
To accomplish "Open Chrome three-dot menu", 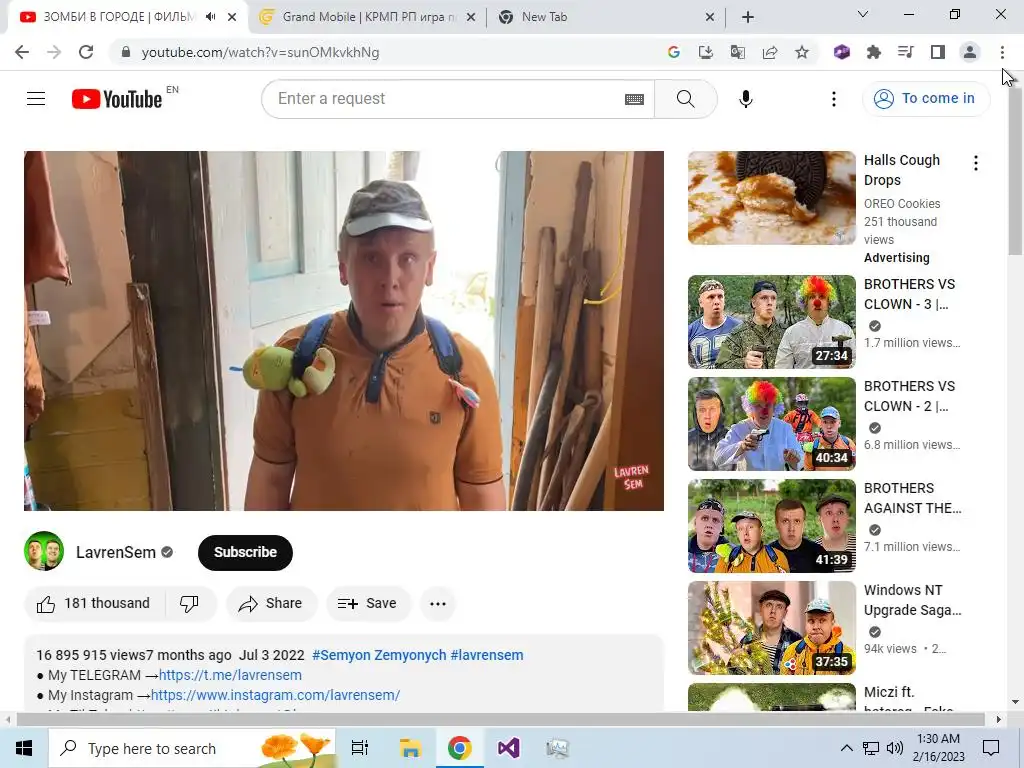I will tap(1002, 52).
